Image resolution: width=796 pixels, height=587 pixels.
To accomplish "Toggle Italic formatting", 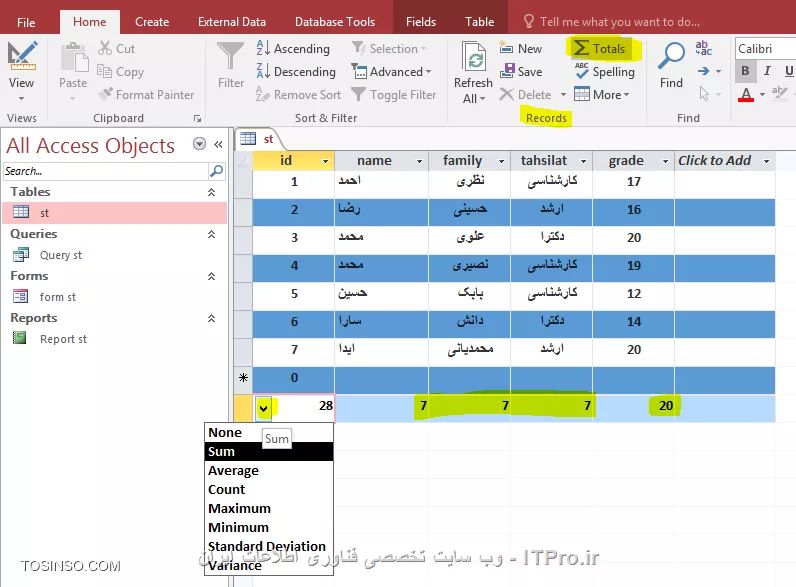I will 768,71.
